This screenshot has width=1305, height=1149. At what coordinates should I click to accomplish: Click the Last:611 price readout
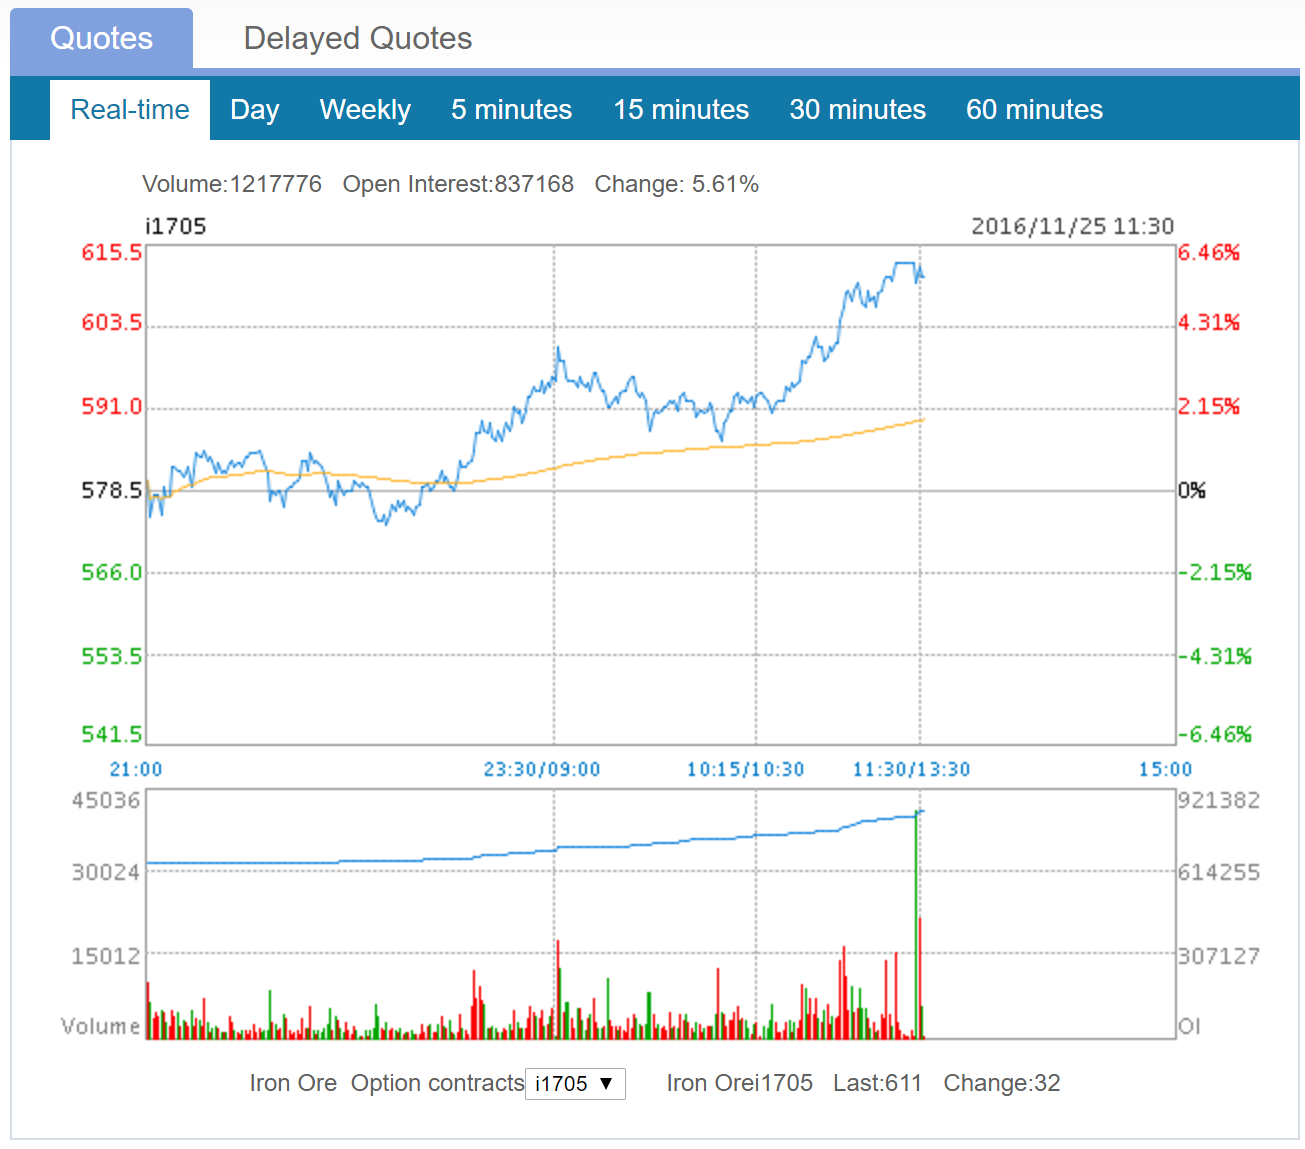877,1083
